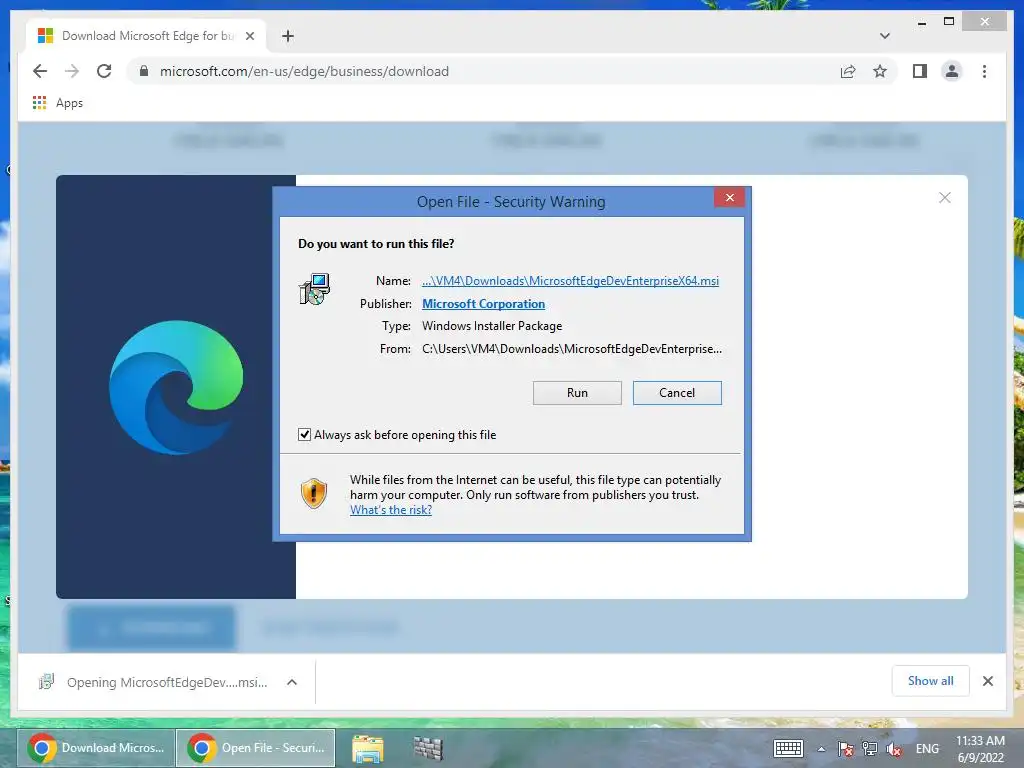Click the Run button in Security Warning
The height and width of the screenshot is (768, 1024).
pyautogui.click(x=577, y=392)
